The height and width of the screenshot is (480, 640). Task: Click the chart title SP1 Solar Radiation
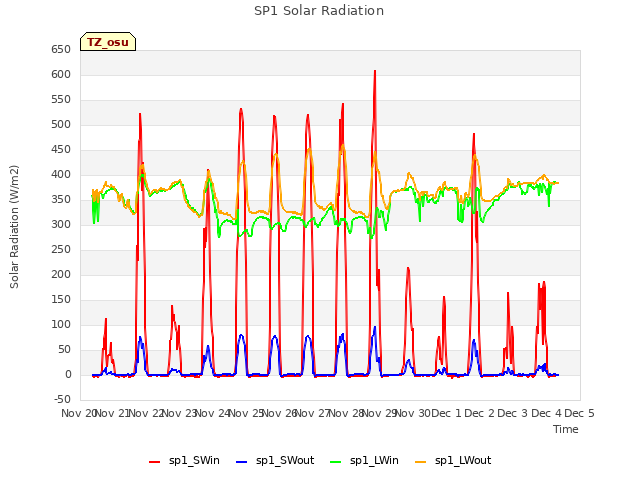[319, 11]
